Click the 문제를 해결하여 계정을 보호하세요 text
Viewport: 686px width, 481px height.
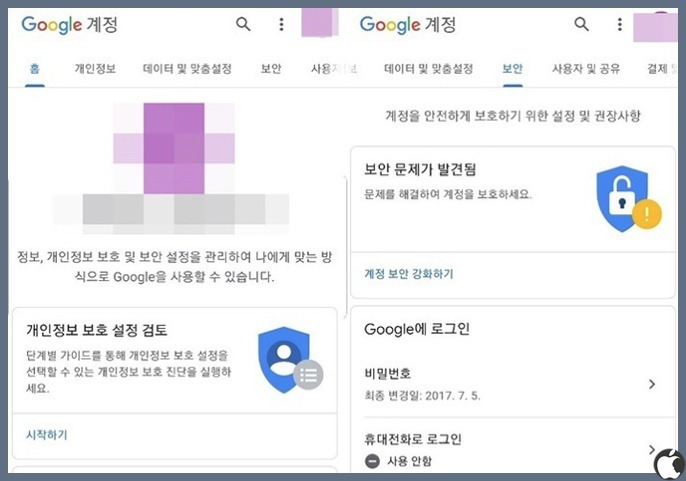point(448,194)
